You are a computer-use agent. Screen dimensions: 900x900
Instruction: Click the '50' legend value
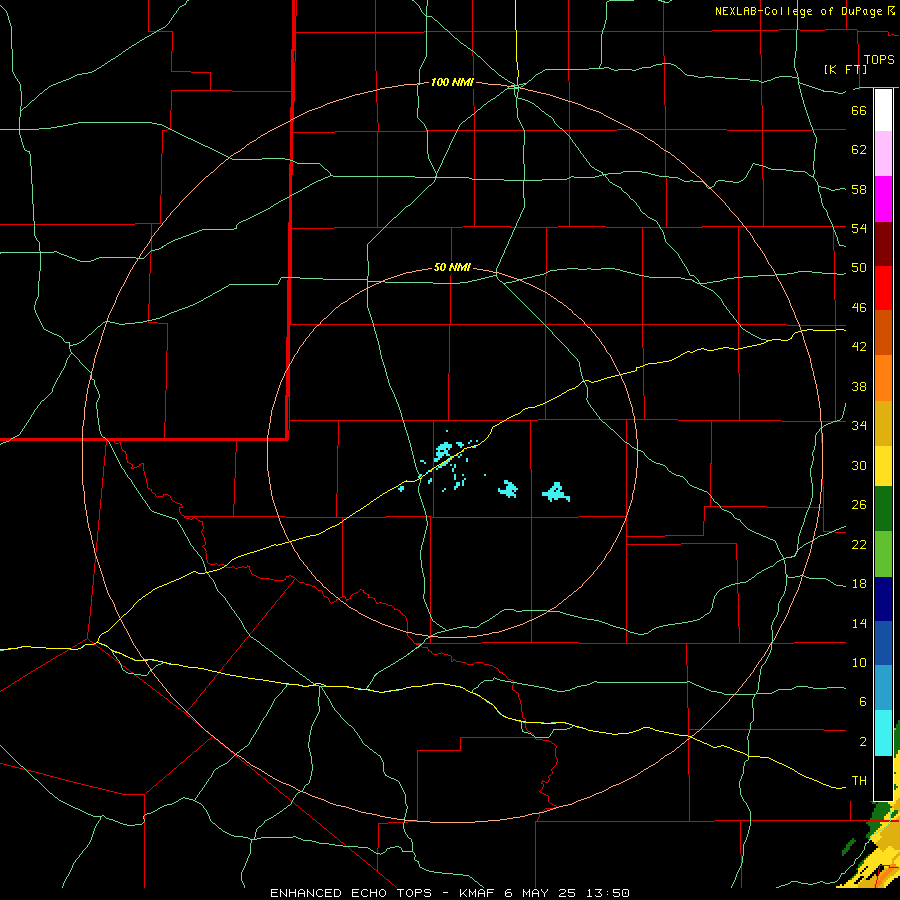(x=859, y=268)
